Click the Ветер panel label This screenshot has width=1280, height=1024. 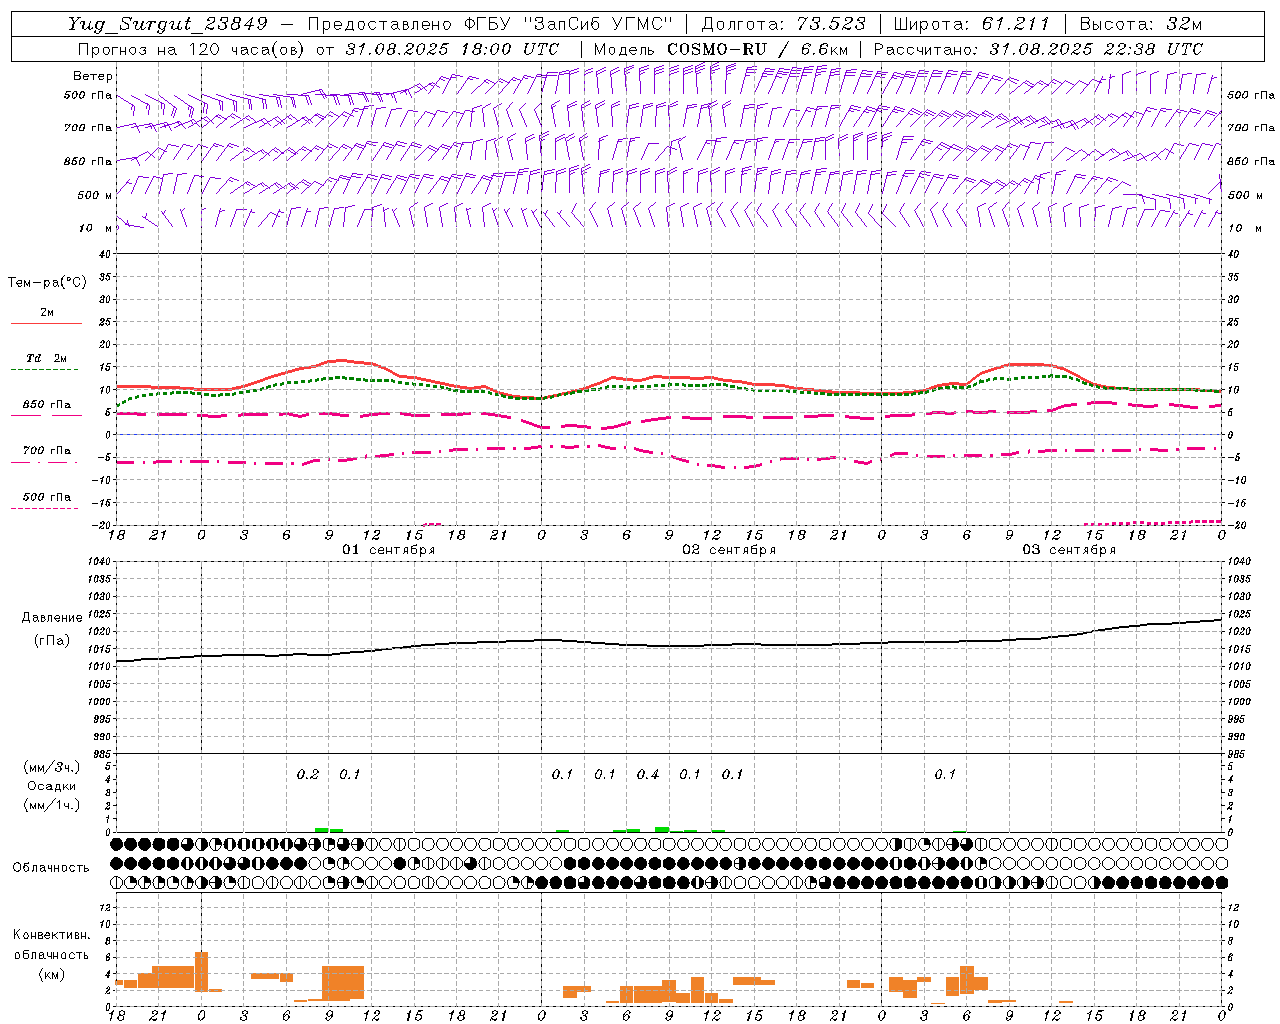[x=93, y=76]
